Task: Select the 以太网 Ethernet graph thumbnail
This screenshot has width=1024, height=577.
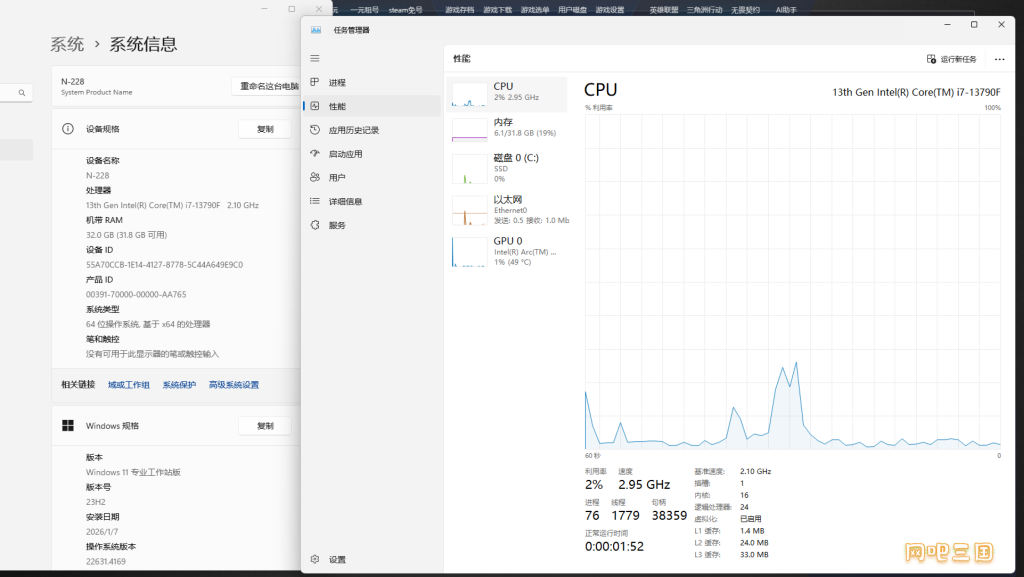Action: [x=469, y=211]
